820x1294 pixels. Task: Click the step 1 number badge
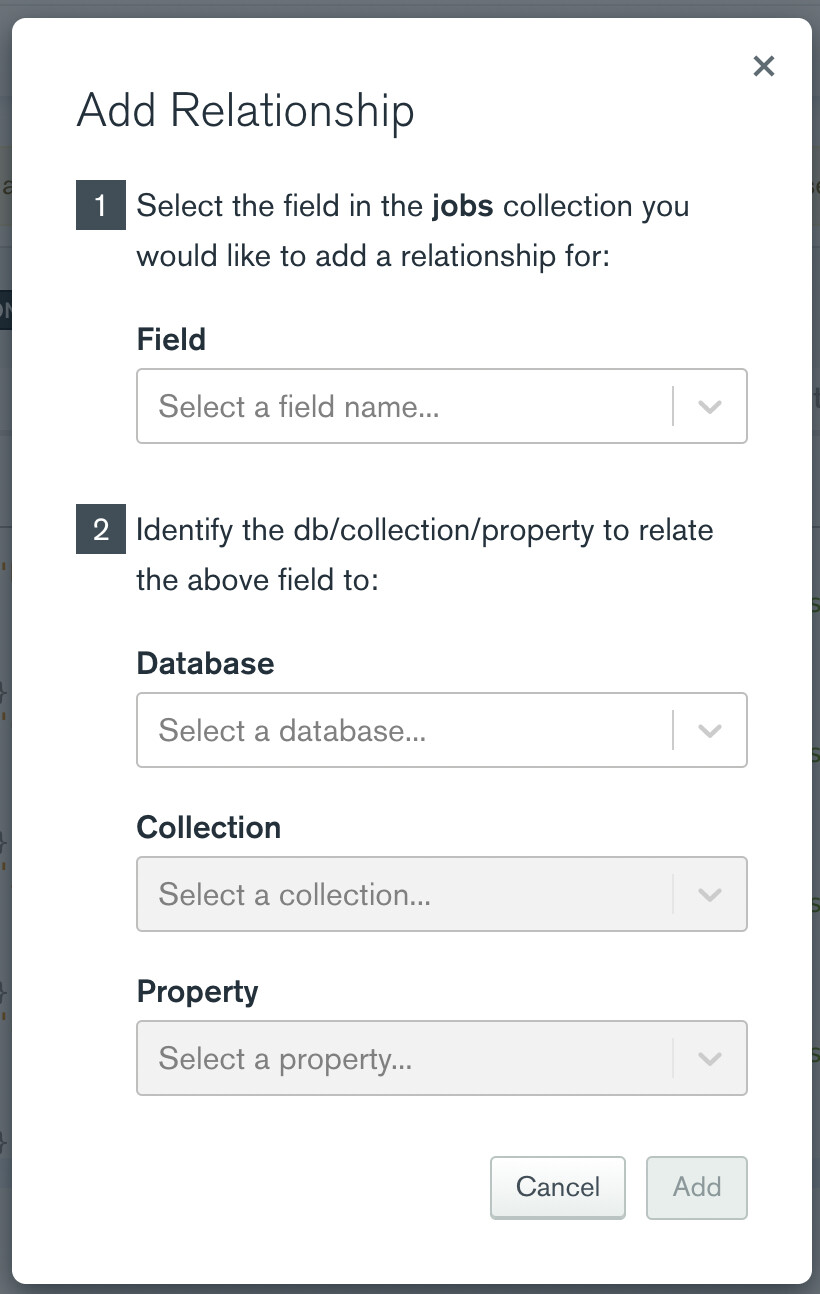click(x=101, y=206)
